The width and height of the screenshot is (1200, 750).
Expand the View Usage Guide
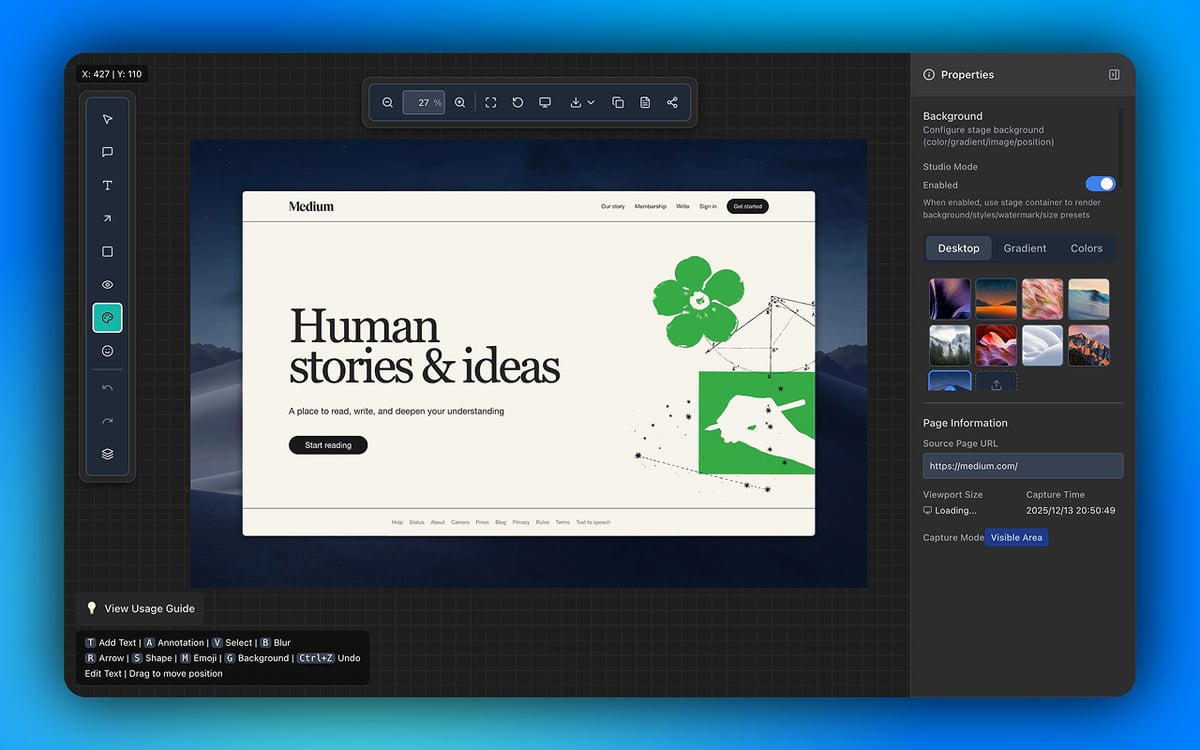click(140, 608)
